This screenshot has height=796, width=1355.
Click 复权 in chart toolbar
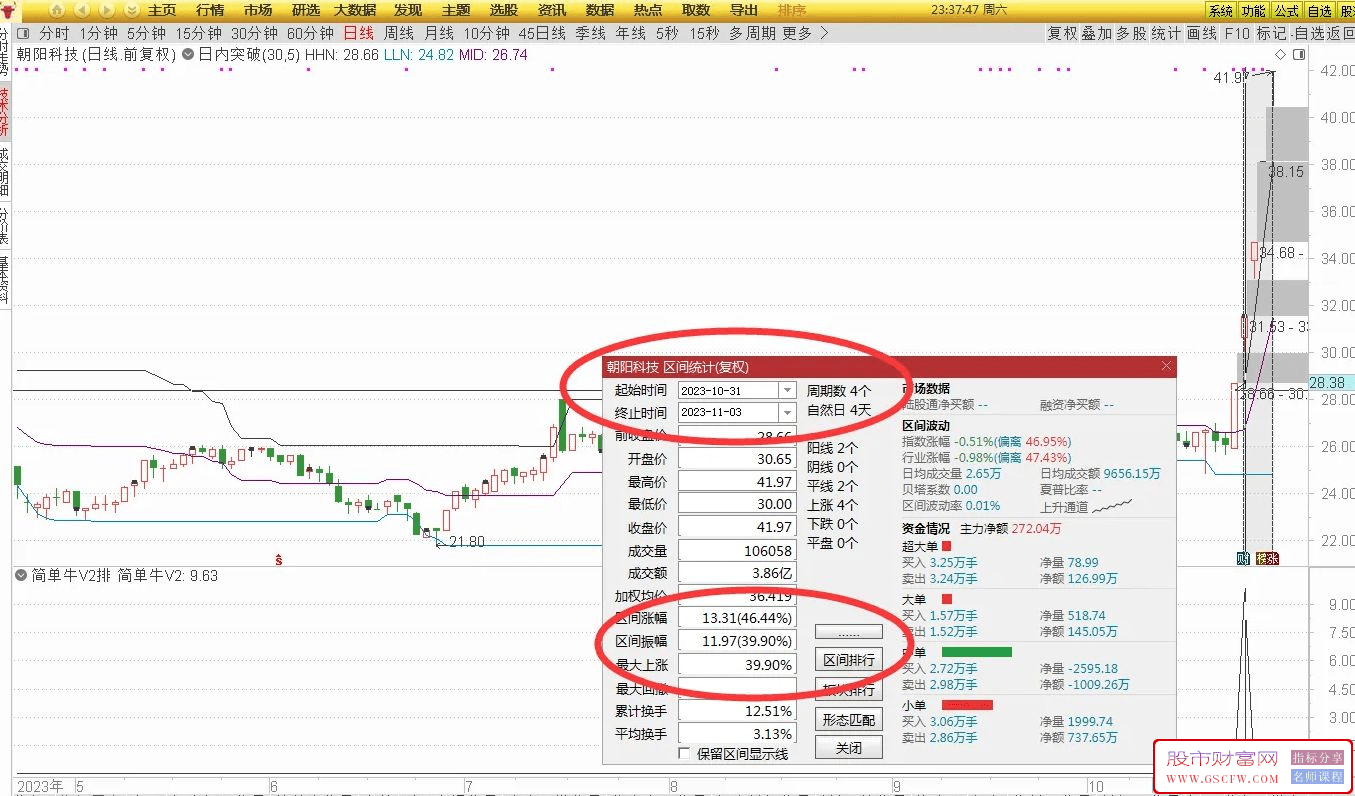tap(1062, 33)
